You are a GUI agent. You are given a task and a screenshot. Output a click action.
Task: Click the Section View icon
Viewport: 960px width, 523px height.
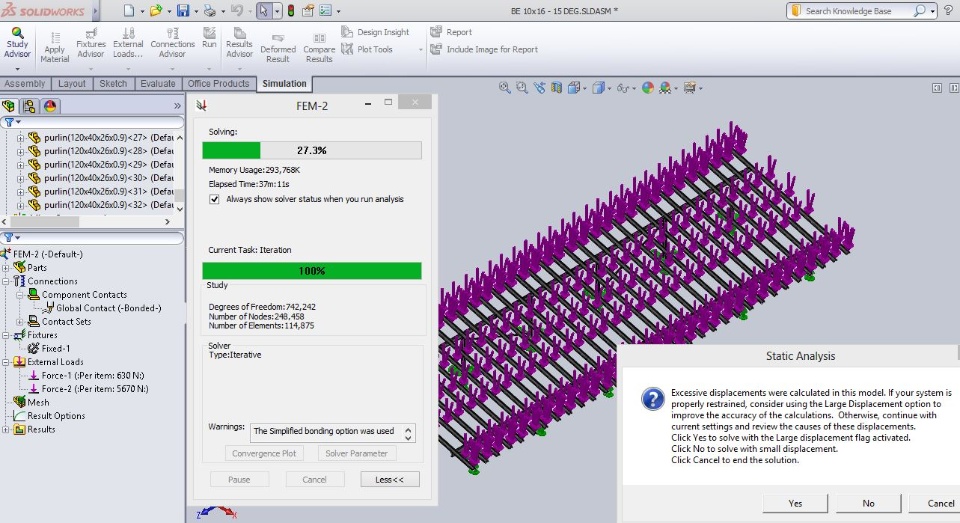[x=556, y=88]
